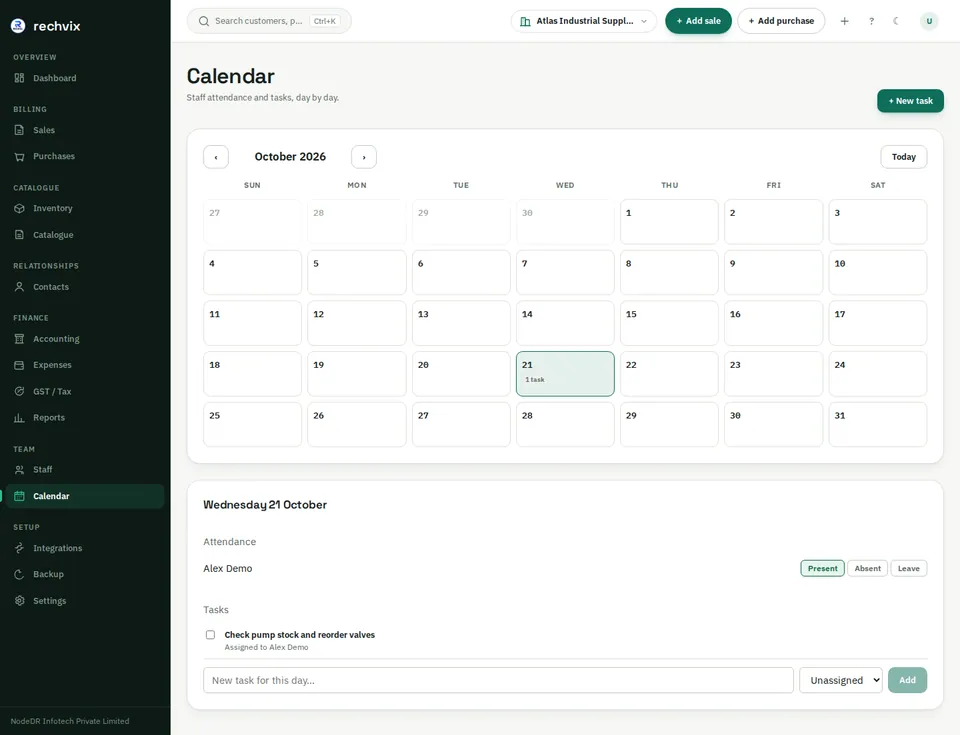960x735 pixels.
Task: Select October 31 calendar day
Action: point(878,424)
